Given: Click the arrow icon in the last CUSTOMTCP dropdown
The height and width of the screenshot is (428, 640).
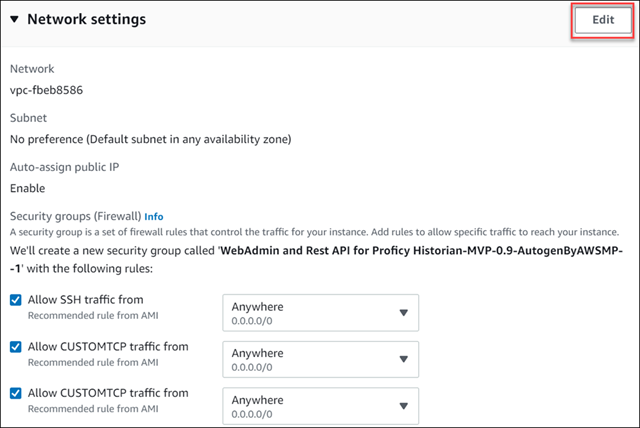Looking at the screenshot, I should pos(404,406).
